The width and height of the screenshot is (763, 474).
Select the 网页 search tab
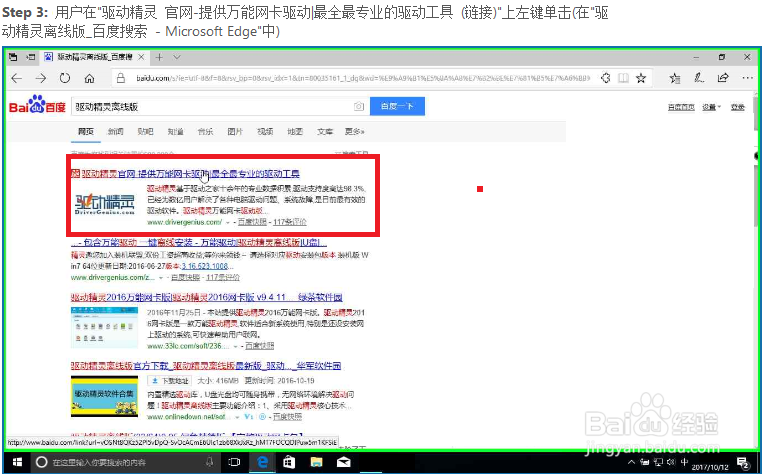[x=86, y=131]
